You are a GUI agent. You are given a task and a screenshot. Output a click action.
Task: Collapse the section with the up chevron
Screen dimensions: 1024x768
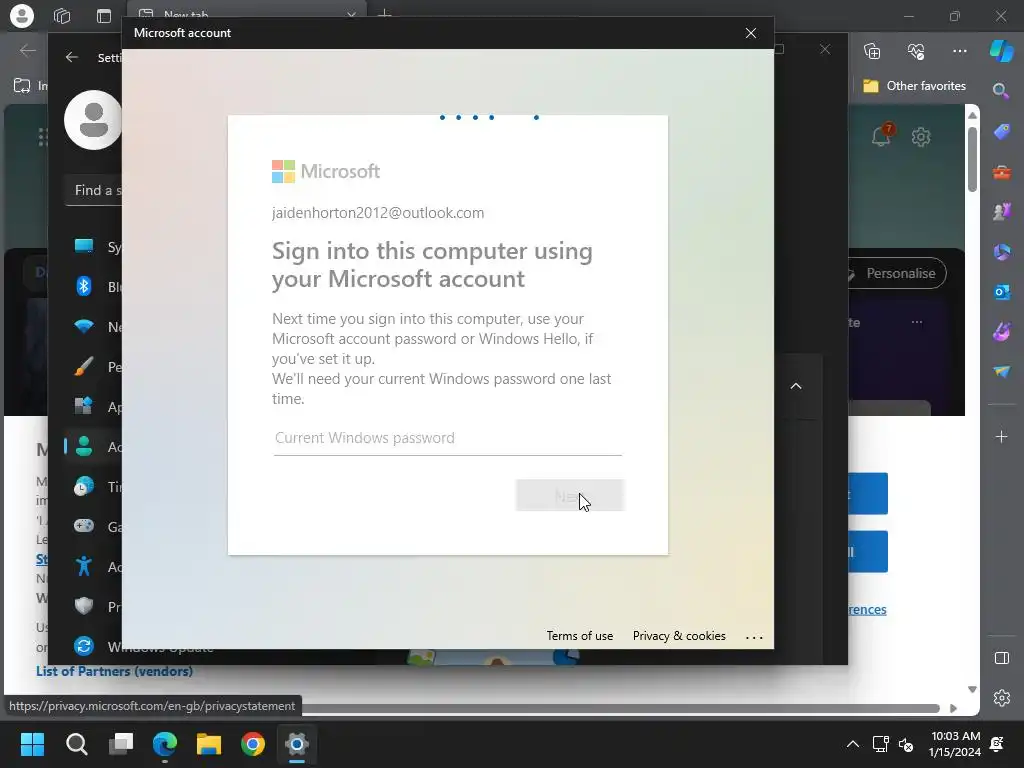795,386
